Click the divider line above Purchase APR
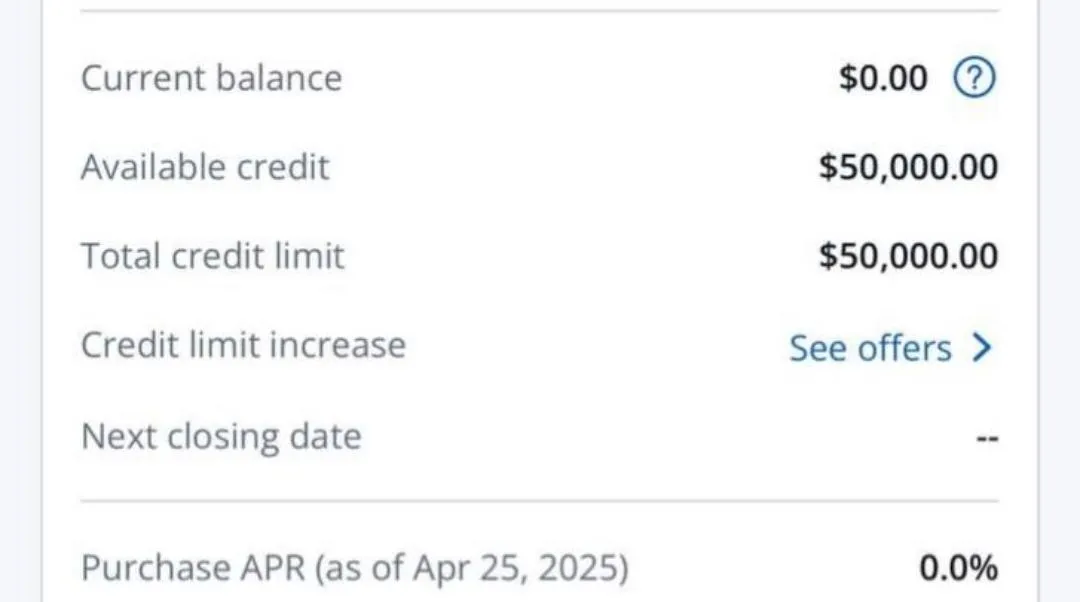The height and width of the screenshot is (602, 1080). point(539,501)
